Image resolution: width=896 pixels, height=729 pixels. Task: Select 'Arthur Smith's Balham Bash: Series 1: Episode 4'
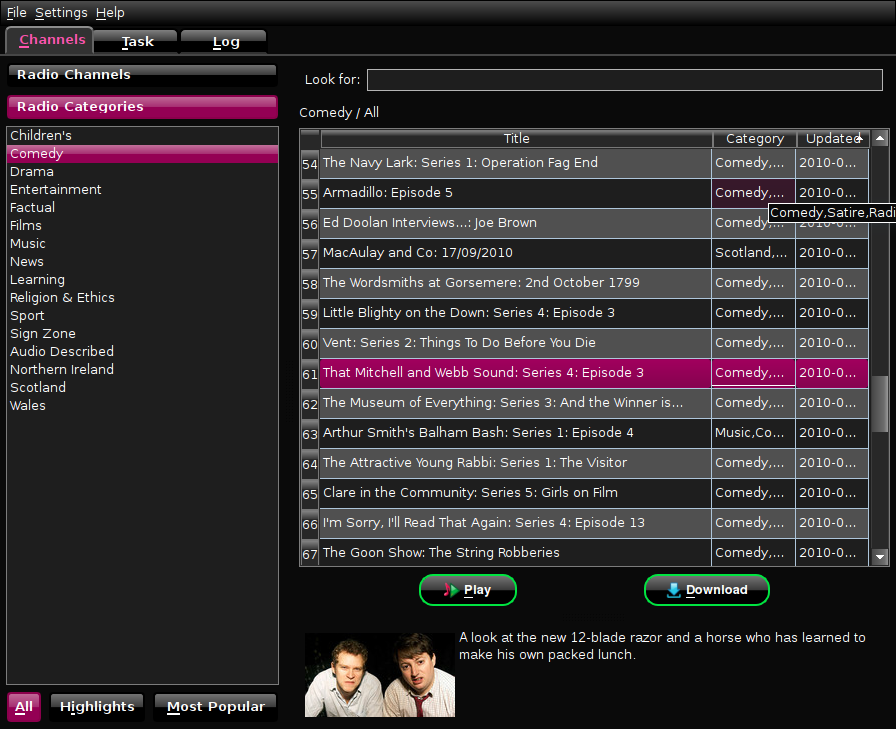(x=515, y=433)
